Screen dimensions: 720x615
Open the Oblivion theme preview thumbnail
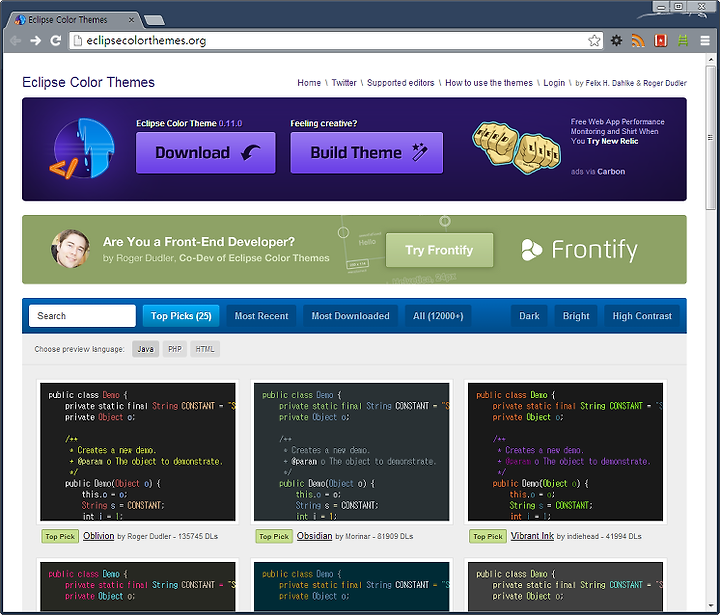(x=137, y=452)
